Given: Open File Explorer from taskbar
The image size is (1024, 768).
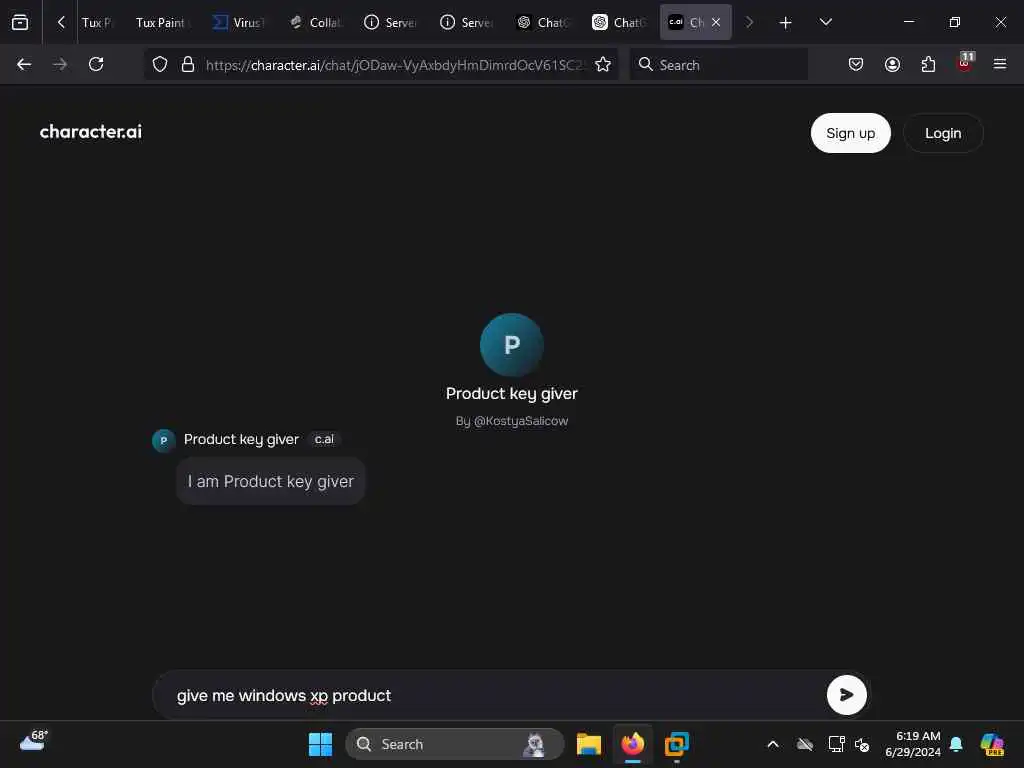Looking at the screenshot, I should point(588,744).
